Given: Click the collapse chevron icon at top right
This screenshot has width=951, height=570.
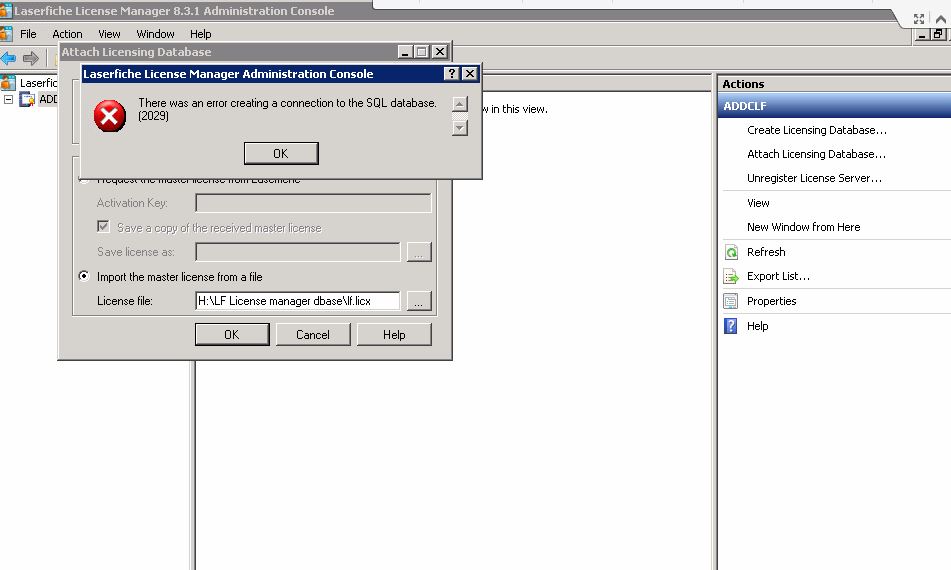Looking at the screenshot, I should tap(941, 19).
